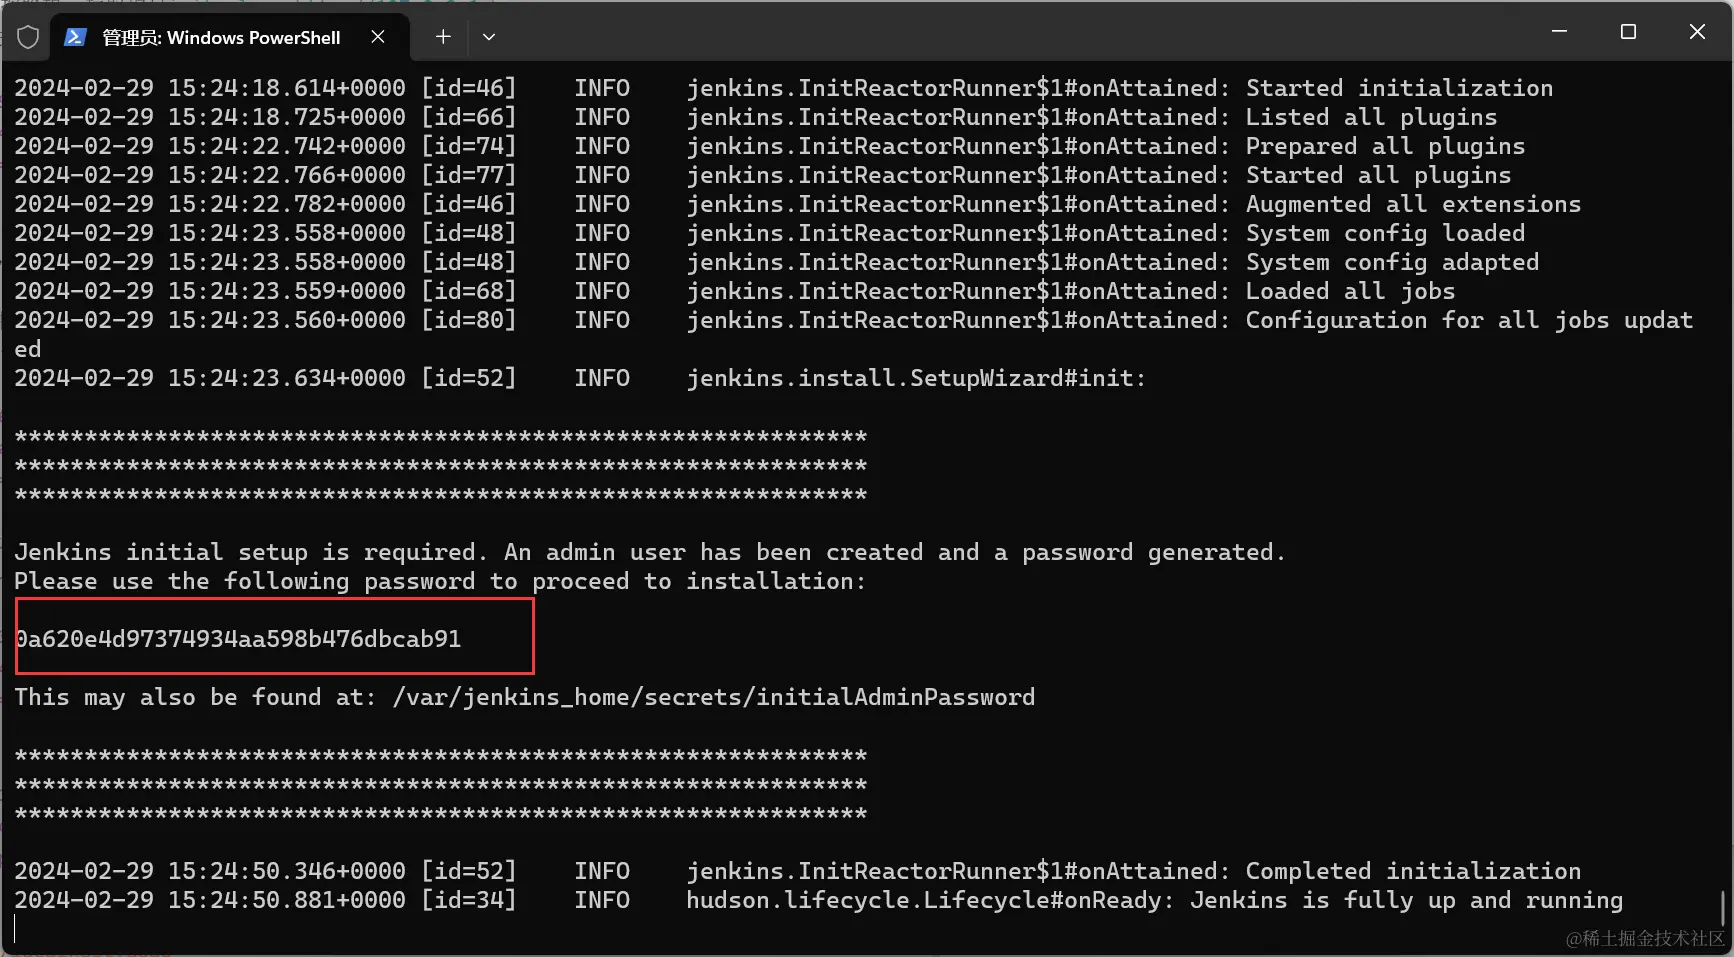Click the text 'System config loaded'

pos(1385,233)
